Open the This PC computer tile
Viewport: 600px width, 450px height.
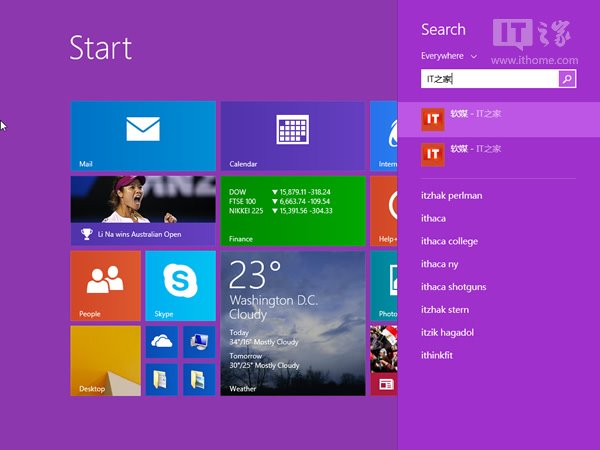click(x=198, y=342)
